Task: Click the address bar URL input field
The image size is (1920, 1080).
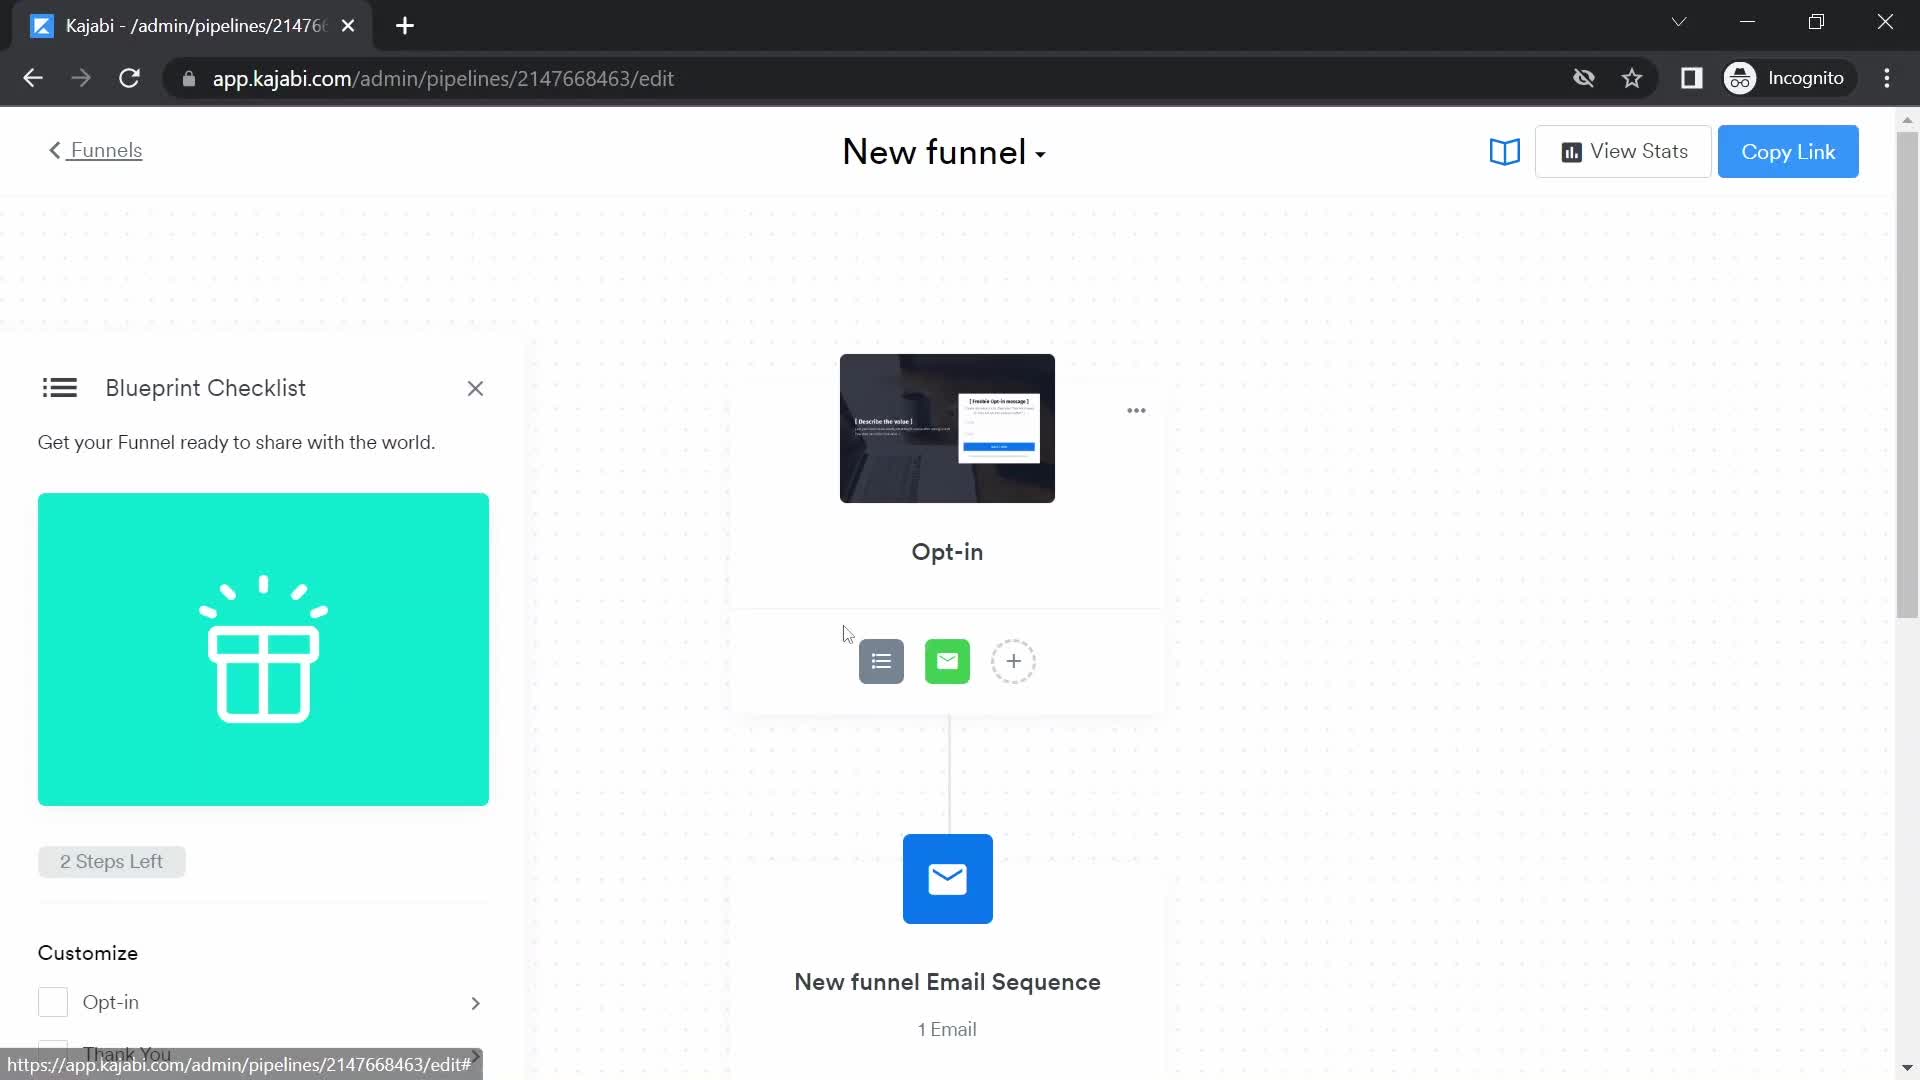Action: [443, 78]
